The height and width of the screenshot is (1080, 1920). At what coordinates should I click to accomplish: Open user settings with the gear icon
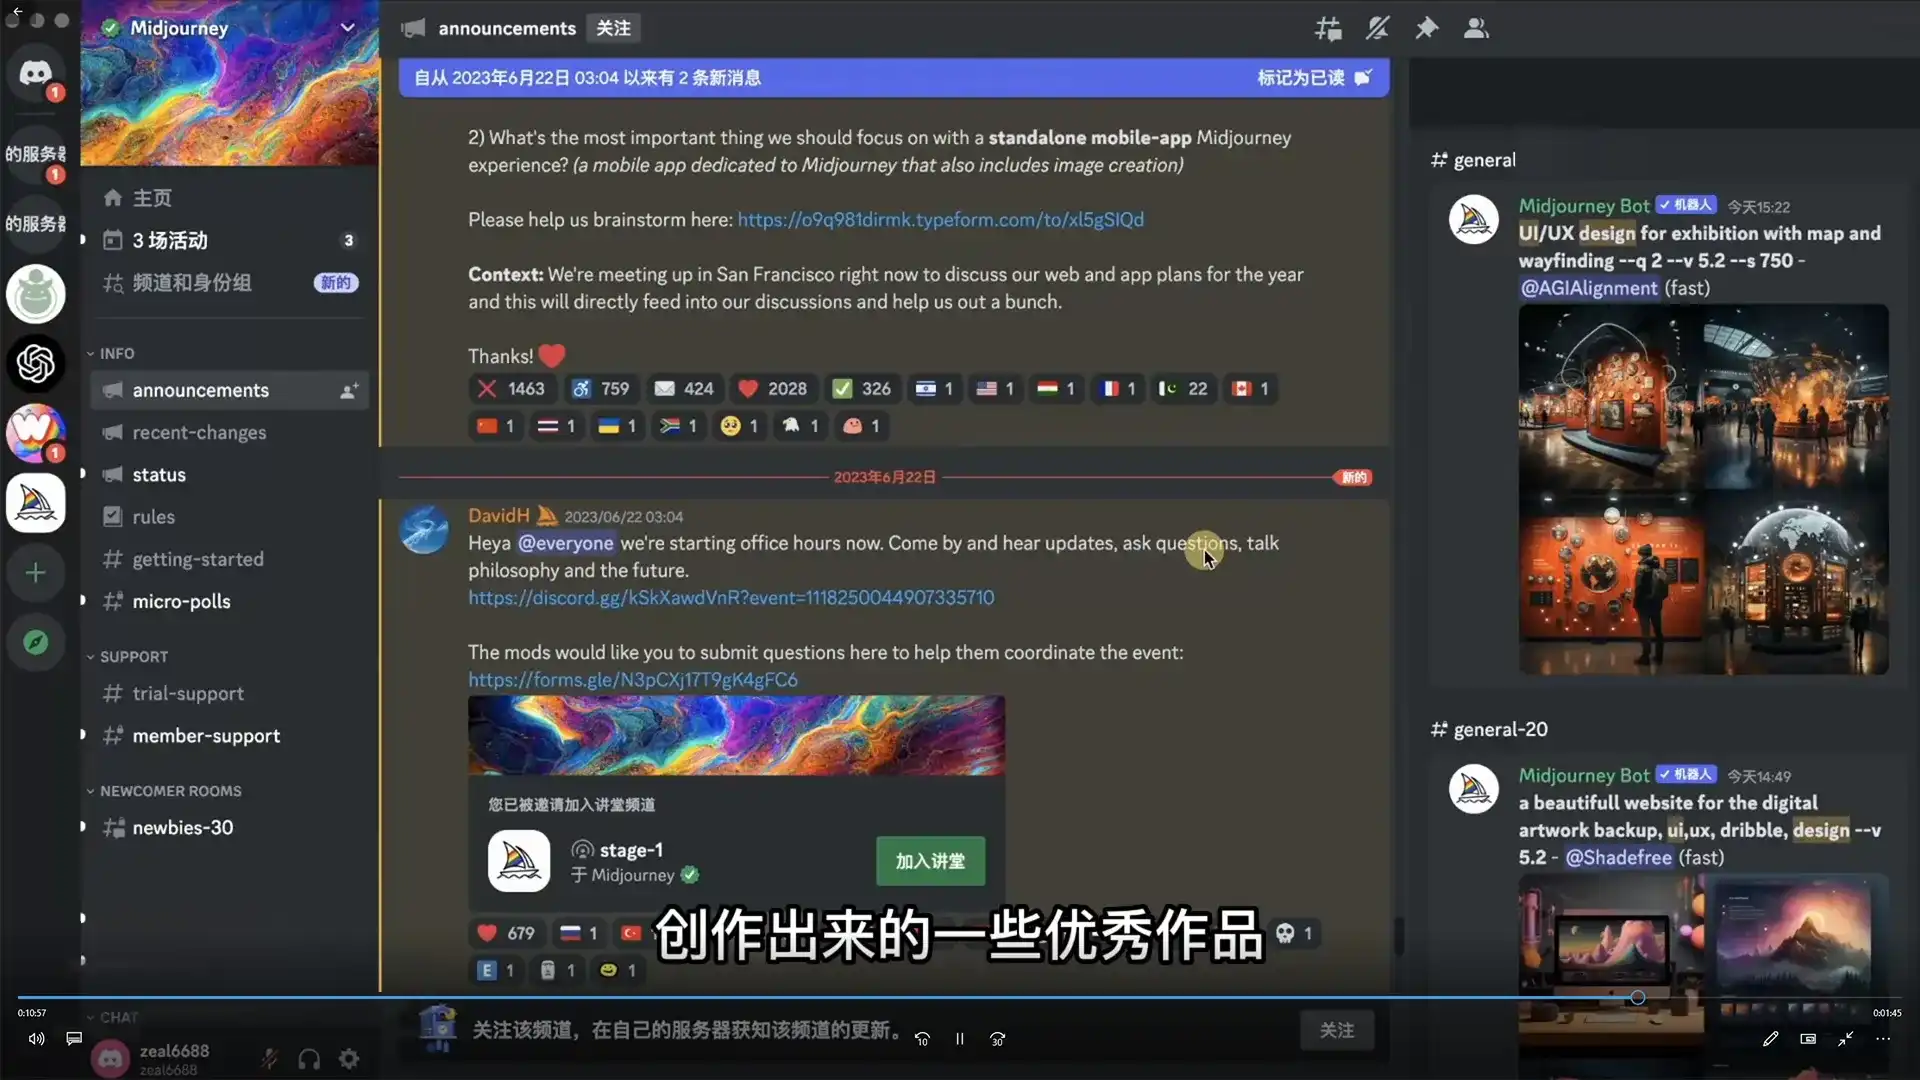coord(348,1058)
